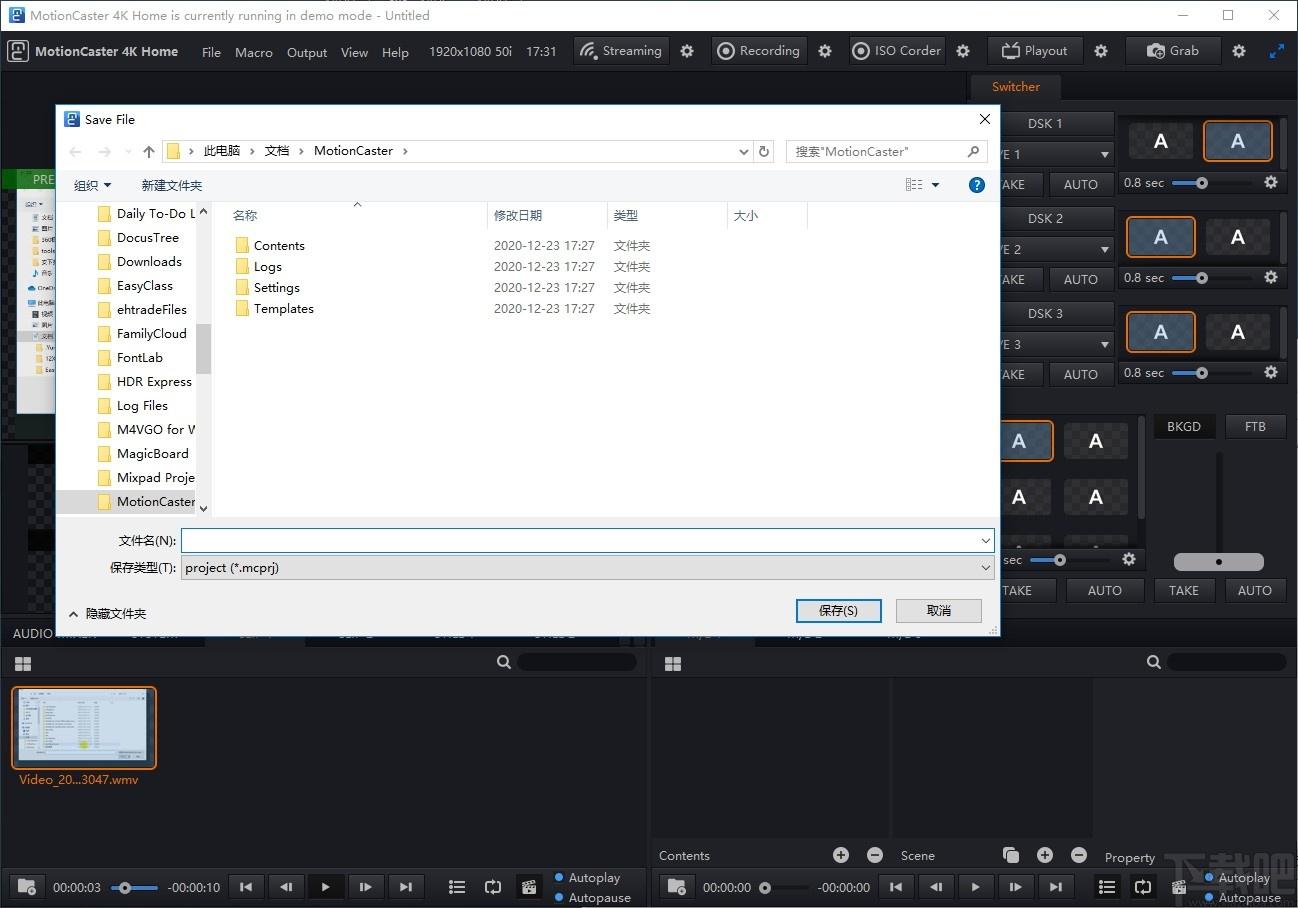Toggle Autopause for the 00:00:03 clip player

[559, 897]
